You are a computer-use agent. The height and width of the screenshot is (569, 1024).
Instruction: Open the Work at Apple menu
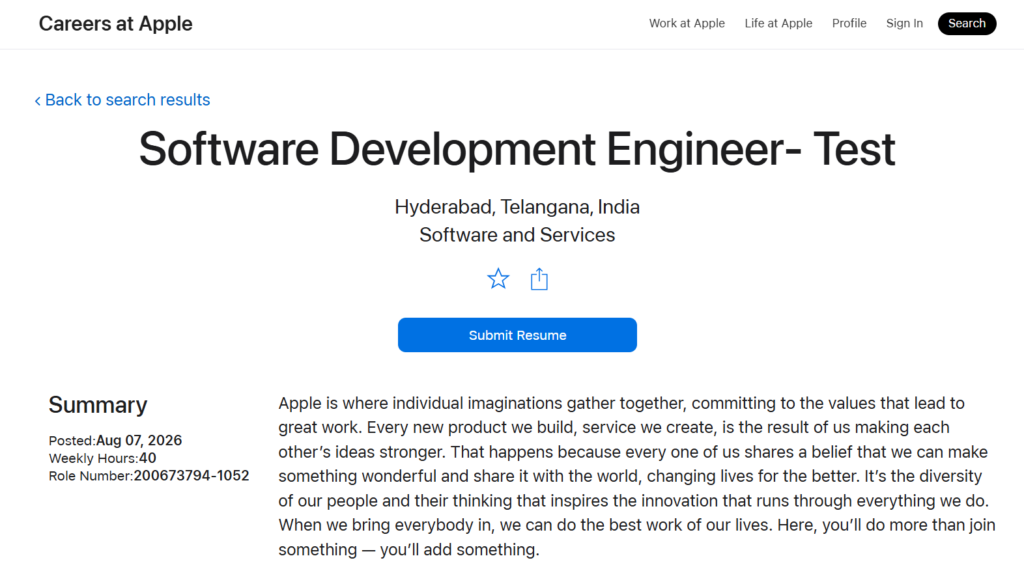tap(686, 24)
